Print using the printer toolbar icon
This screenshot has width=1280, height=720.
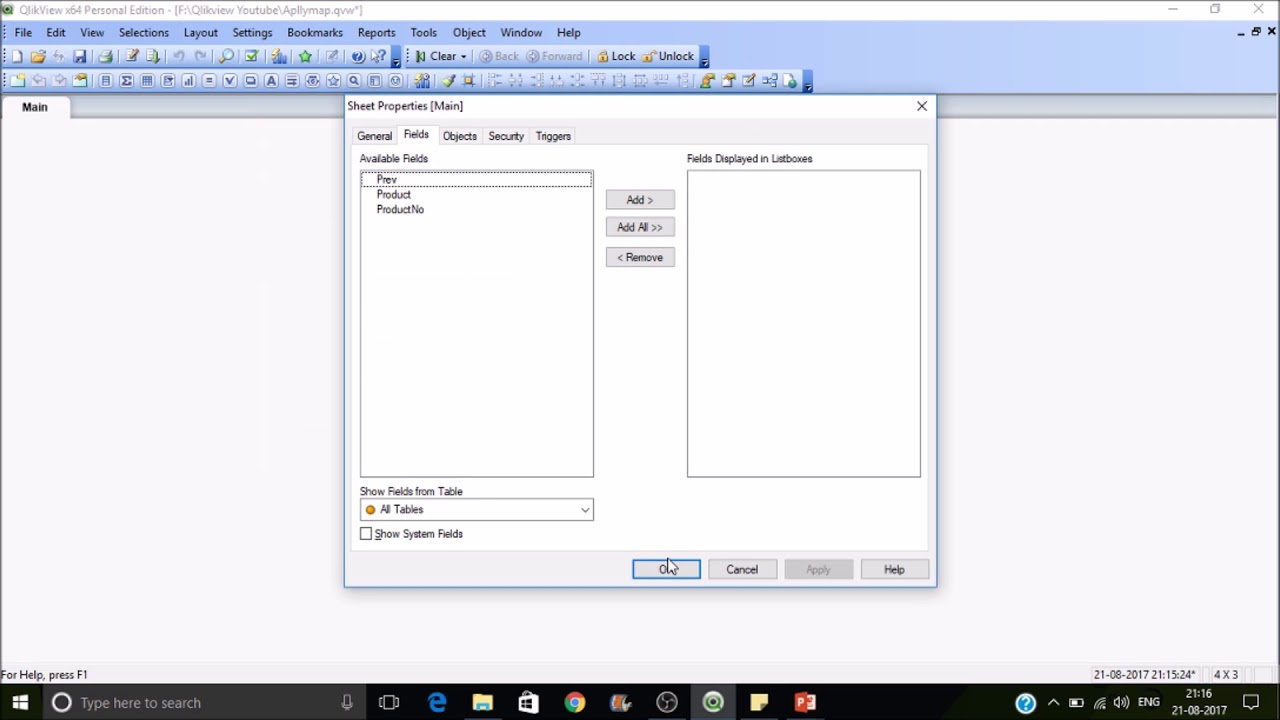[105, 56]
